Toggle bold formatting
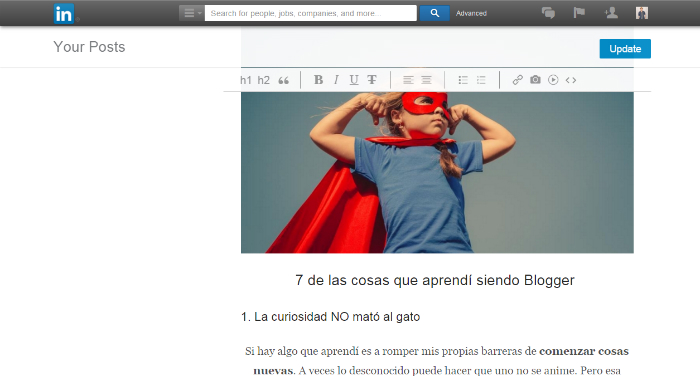 coord(318,80)
